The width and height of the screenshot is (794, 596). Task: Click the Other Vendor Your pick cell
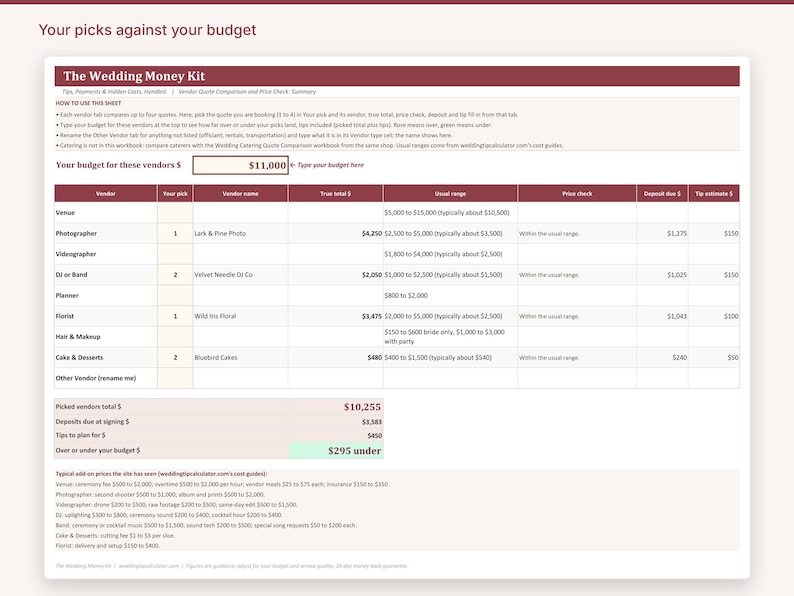click(175, 378)
